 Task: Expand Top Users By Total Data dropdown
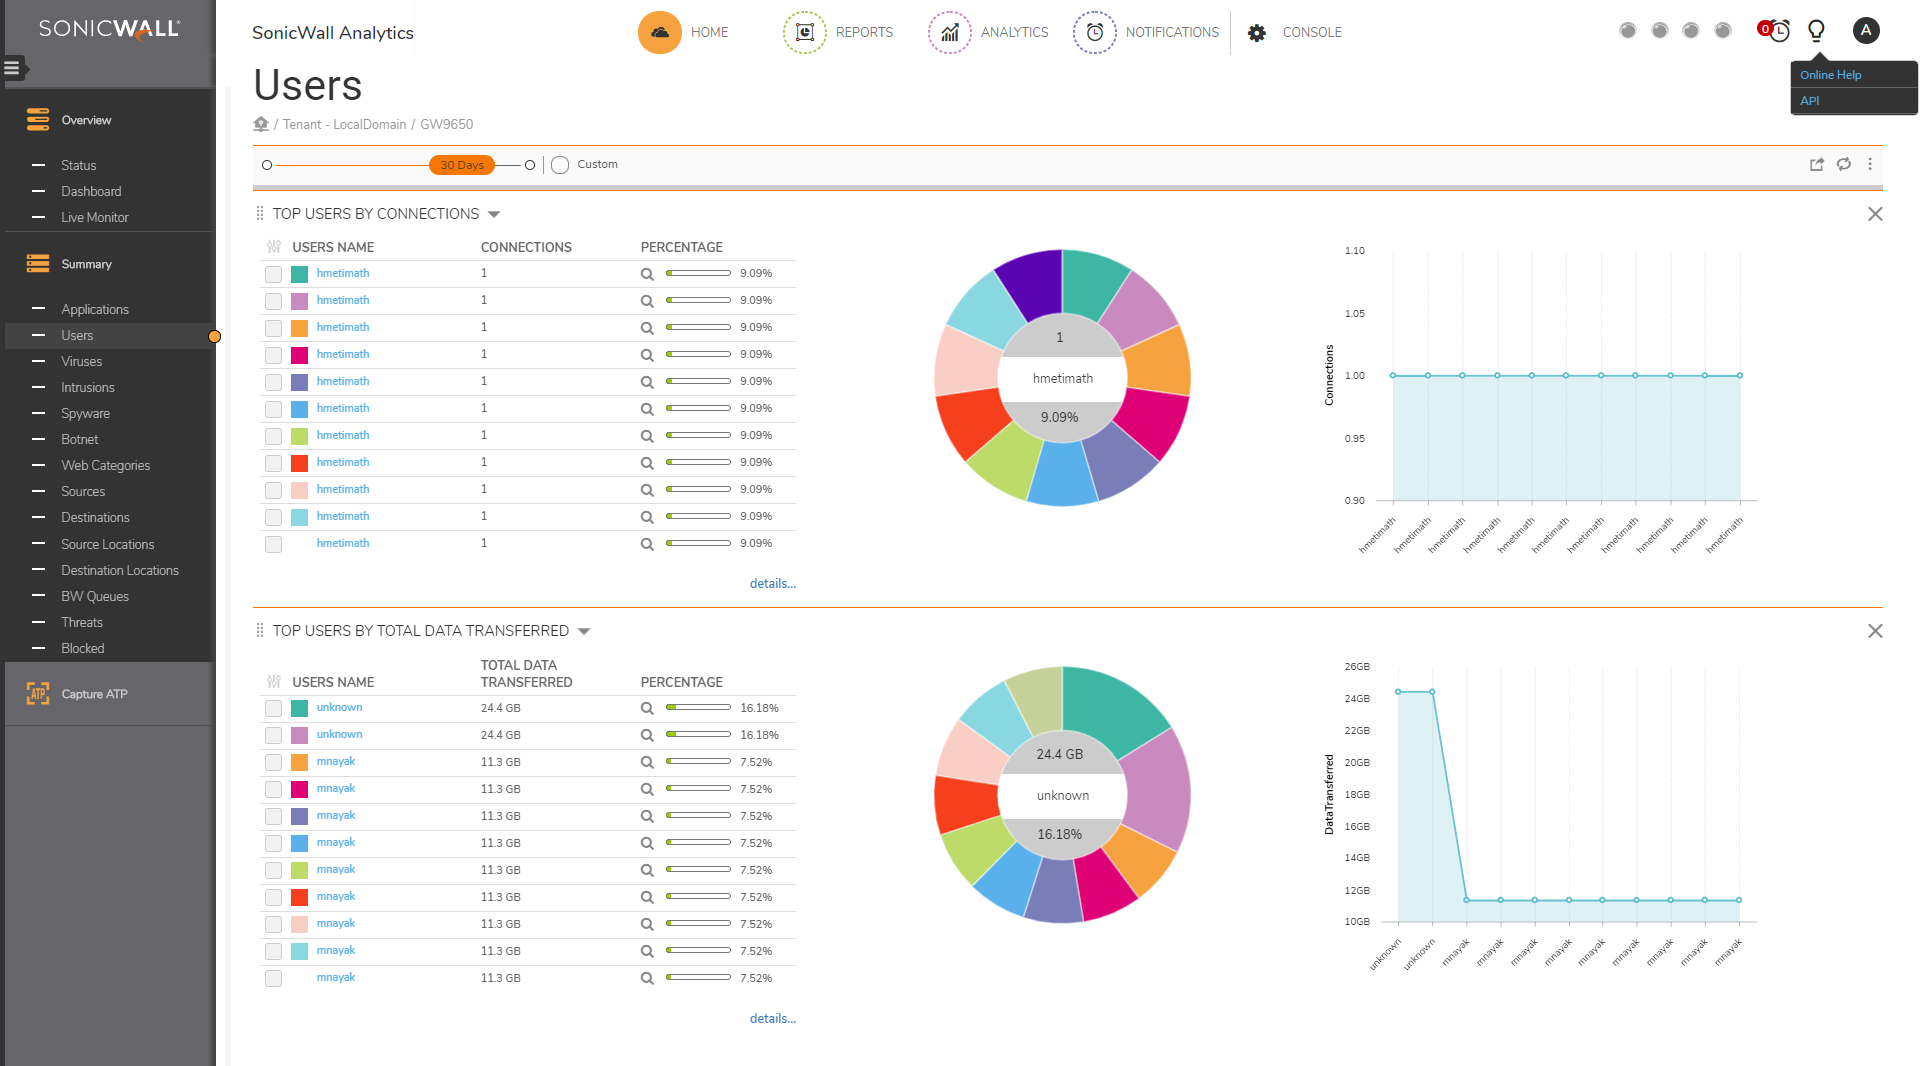coord(584,632)
